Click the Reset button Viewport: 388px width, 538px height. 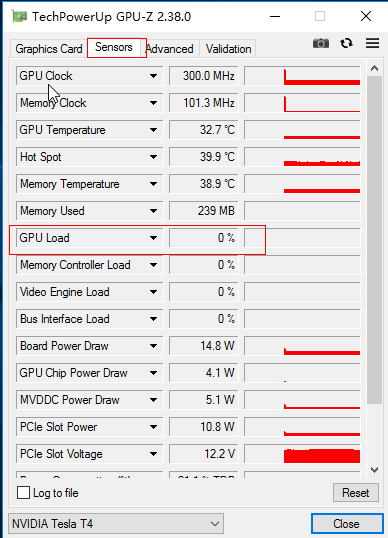coord(356,493)
